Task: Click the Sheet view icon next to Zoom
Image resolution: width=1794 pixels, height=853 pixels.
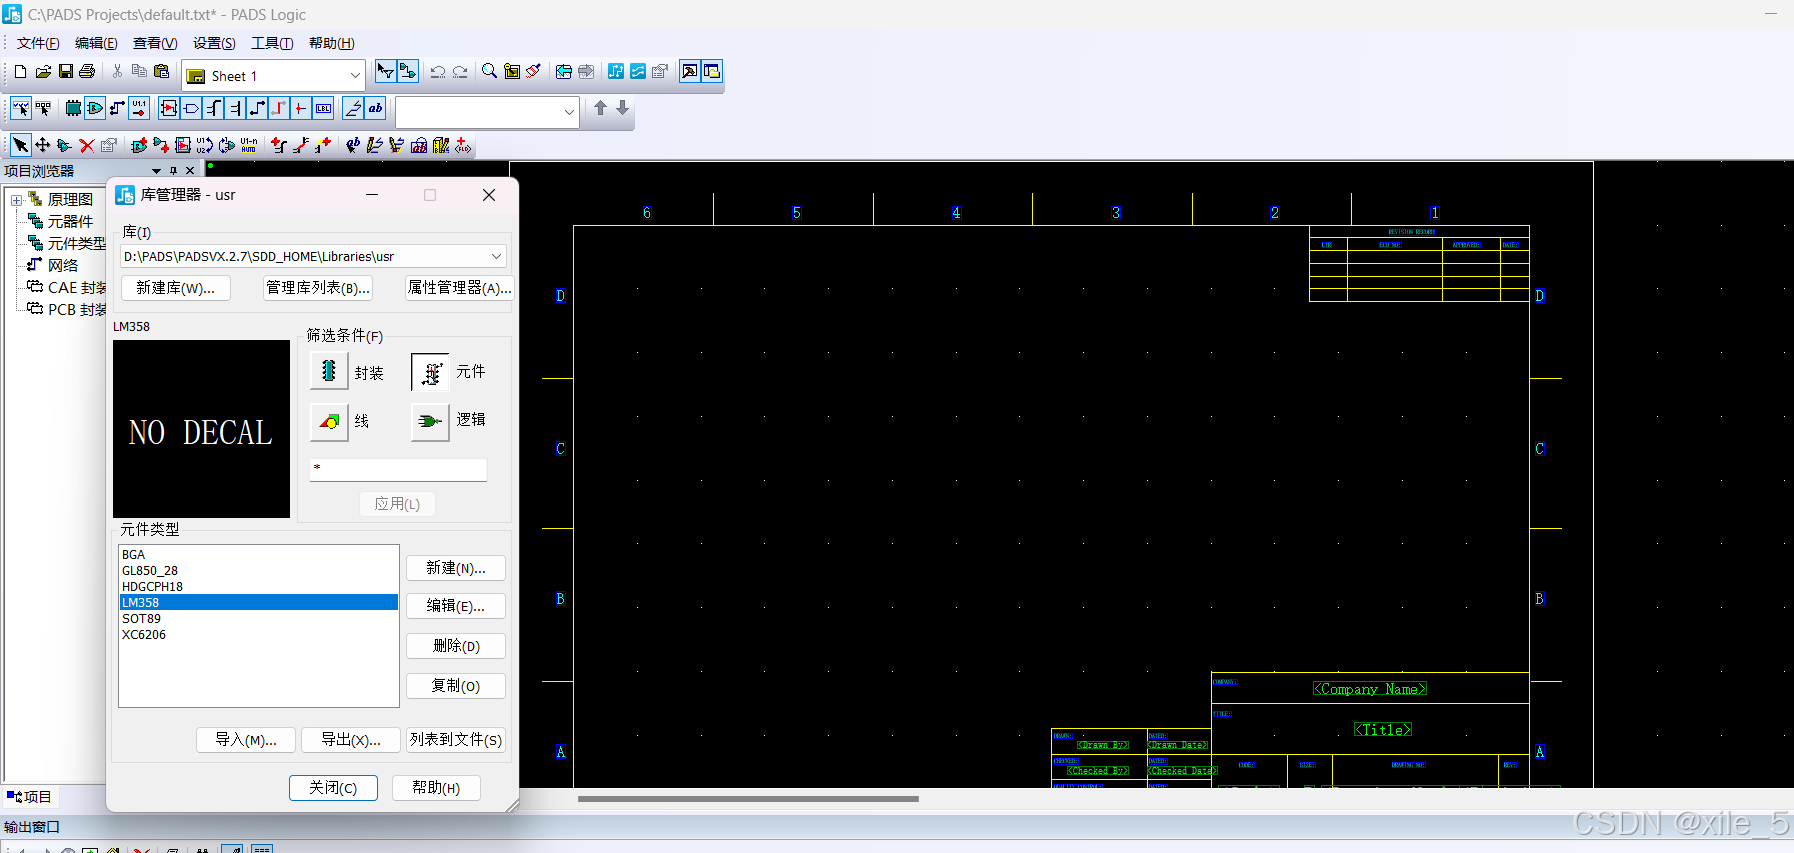Action: coord(512,72)
